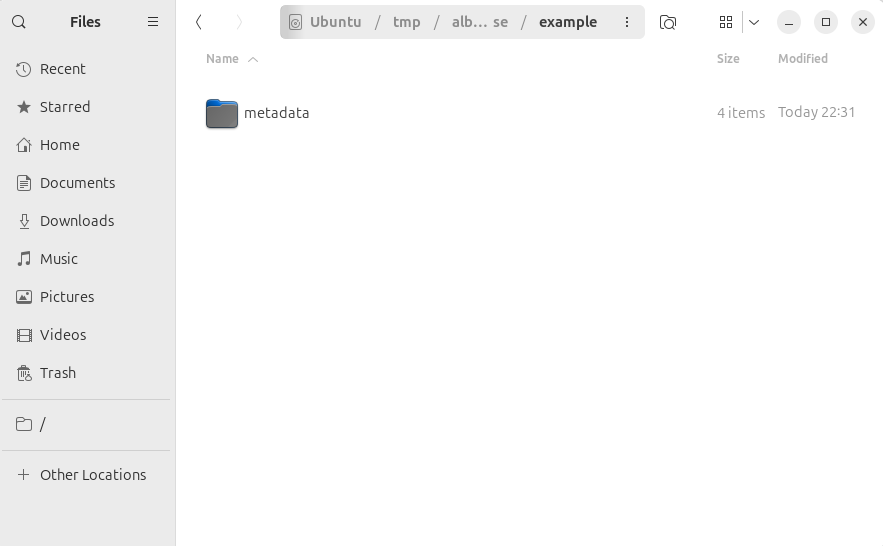
Task: Go back with the left arrow
Action: pyautogui.click(x=198, y=22)
